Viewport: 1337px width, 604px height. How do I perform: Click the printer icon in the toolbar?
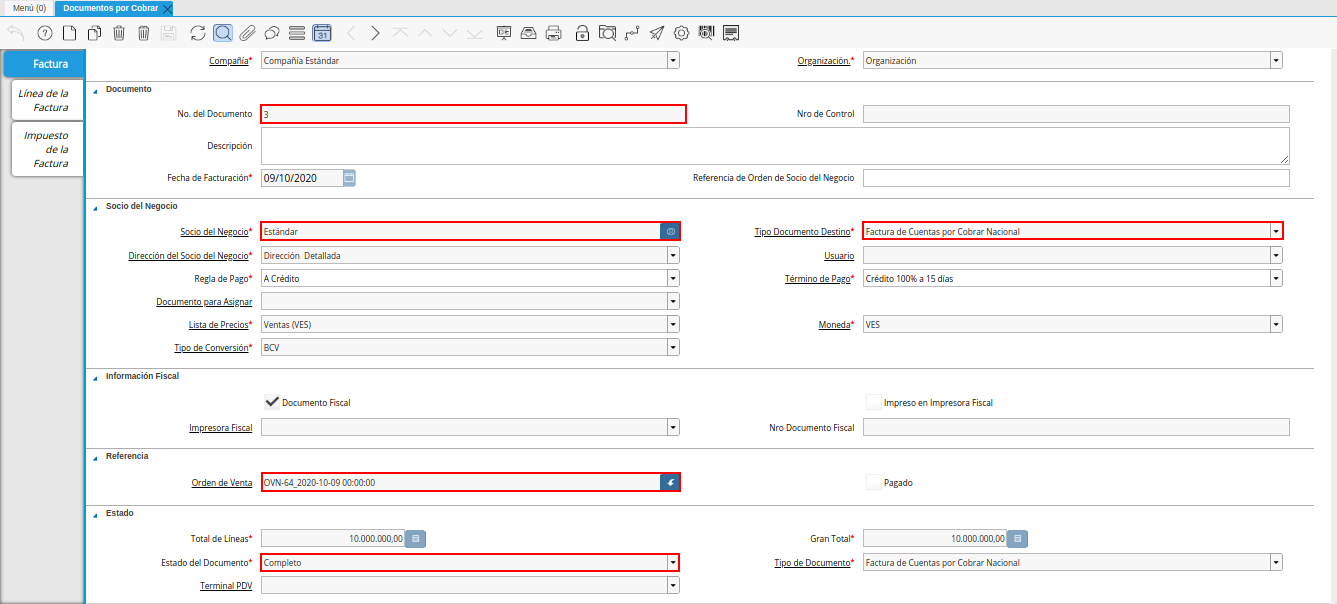point(553,33)
